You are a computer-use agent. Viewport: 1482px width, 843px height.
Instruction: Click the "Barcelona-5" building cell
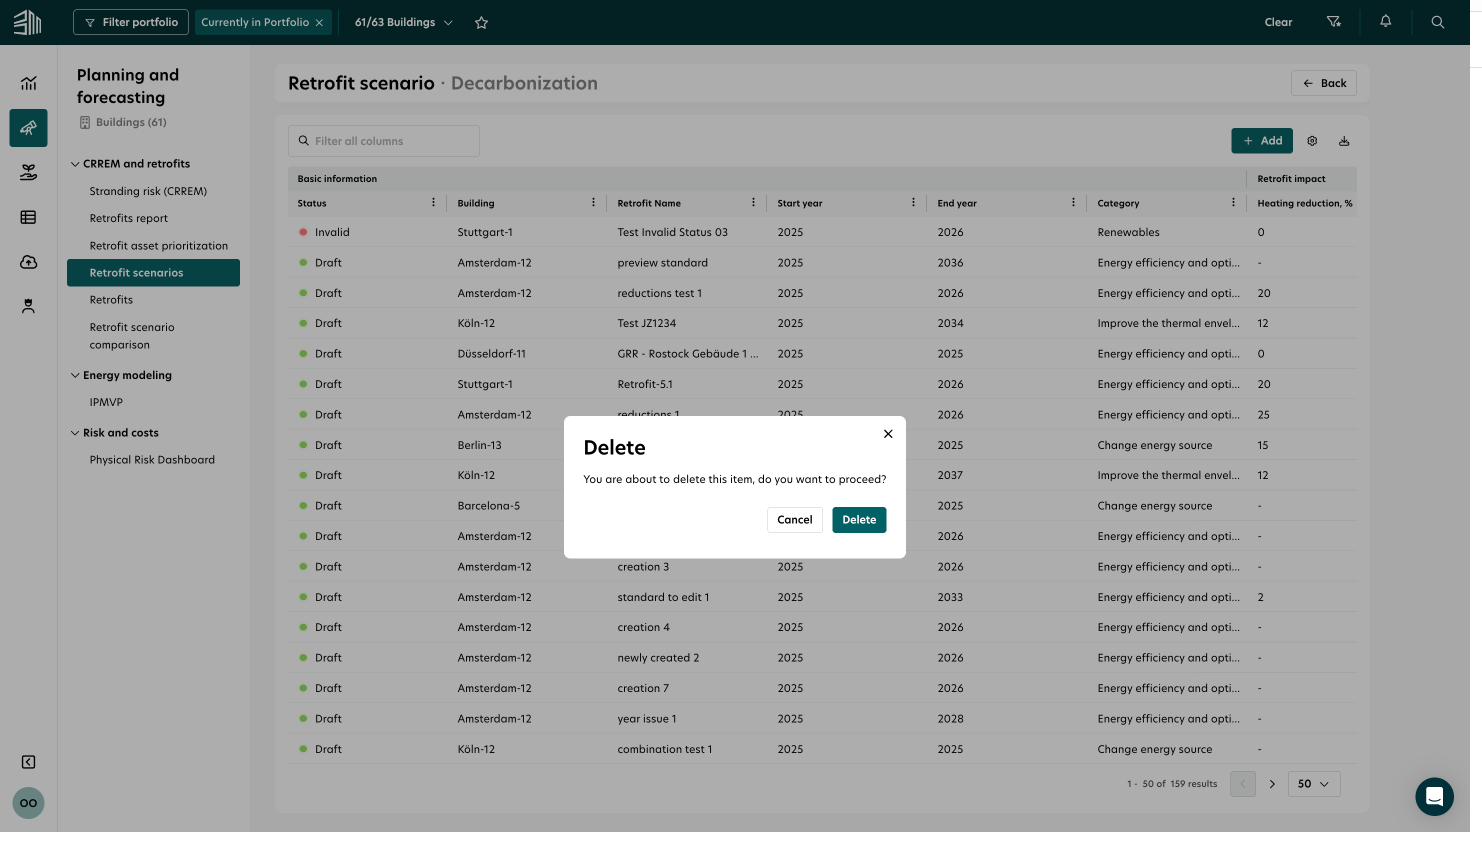(488, 506)
